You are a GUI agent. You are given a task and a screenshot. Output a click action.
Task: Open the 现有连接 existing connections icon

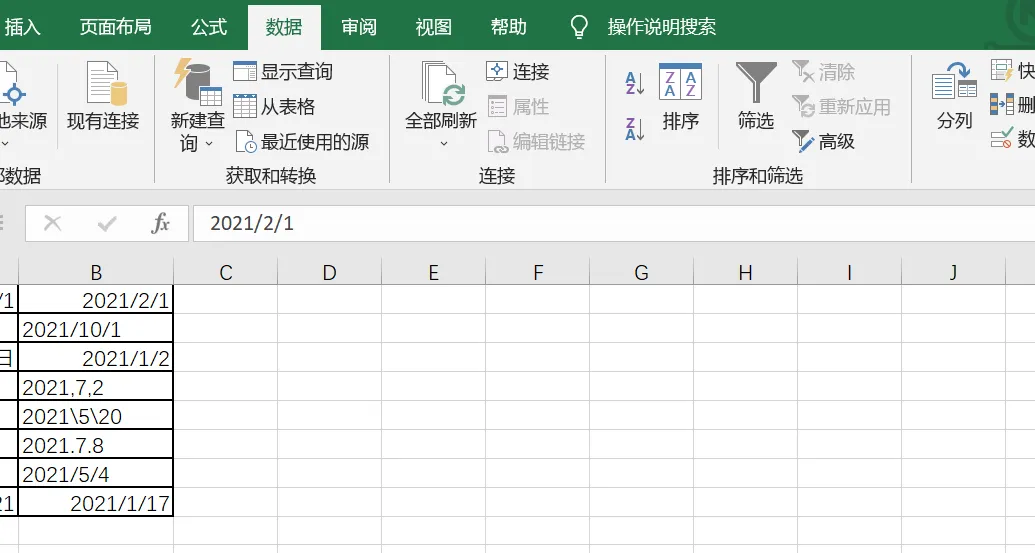[106, 84]
